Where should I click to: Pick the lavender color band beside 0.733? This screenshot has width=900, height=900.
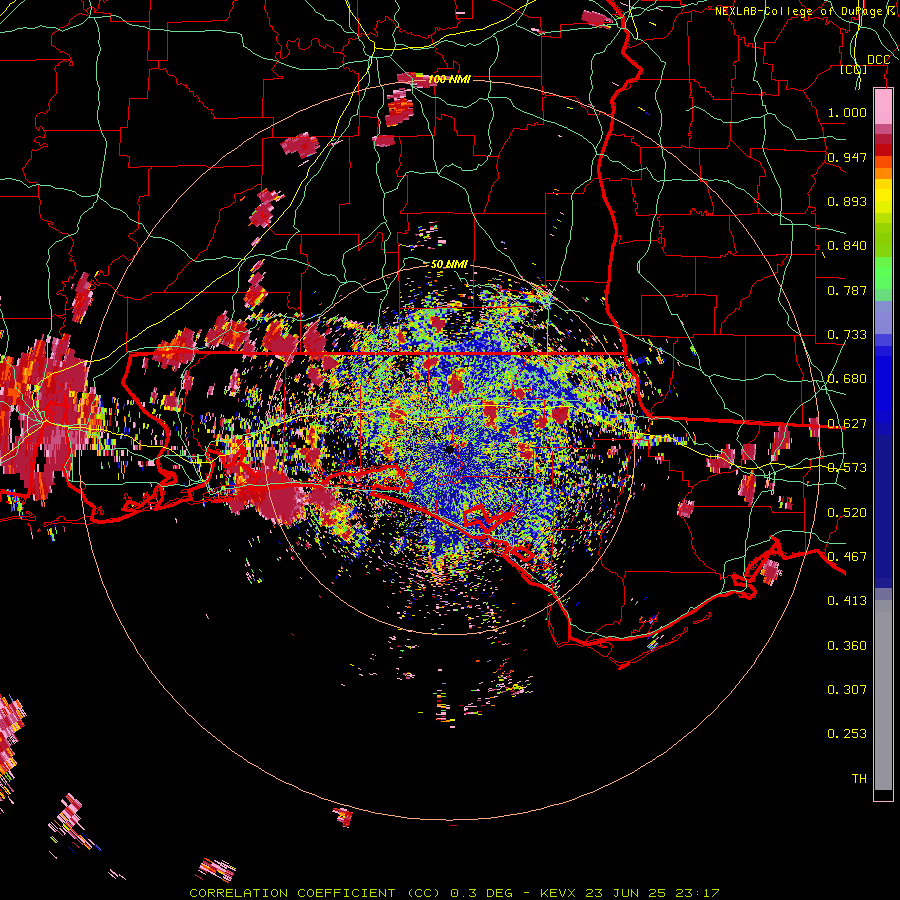click(x=883, y=317)
